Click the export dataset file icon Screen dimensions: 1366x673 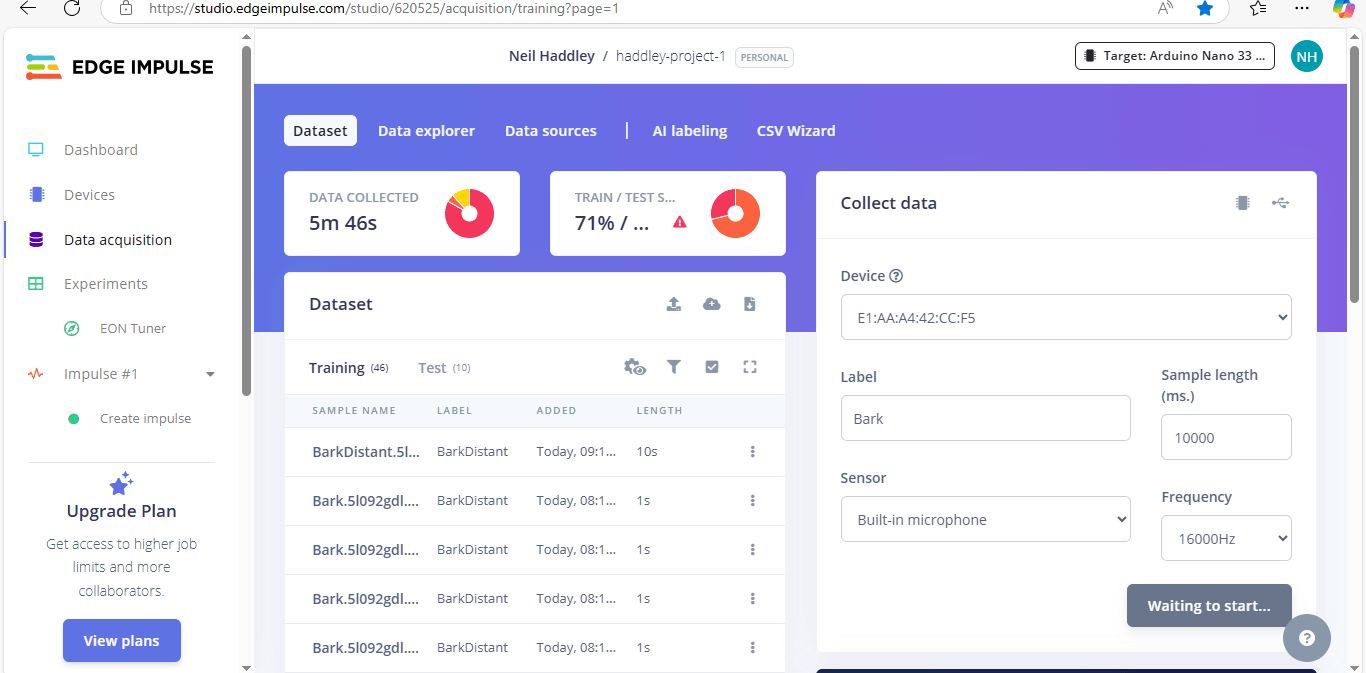pyautogui.click(x=750, y=304)
